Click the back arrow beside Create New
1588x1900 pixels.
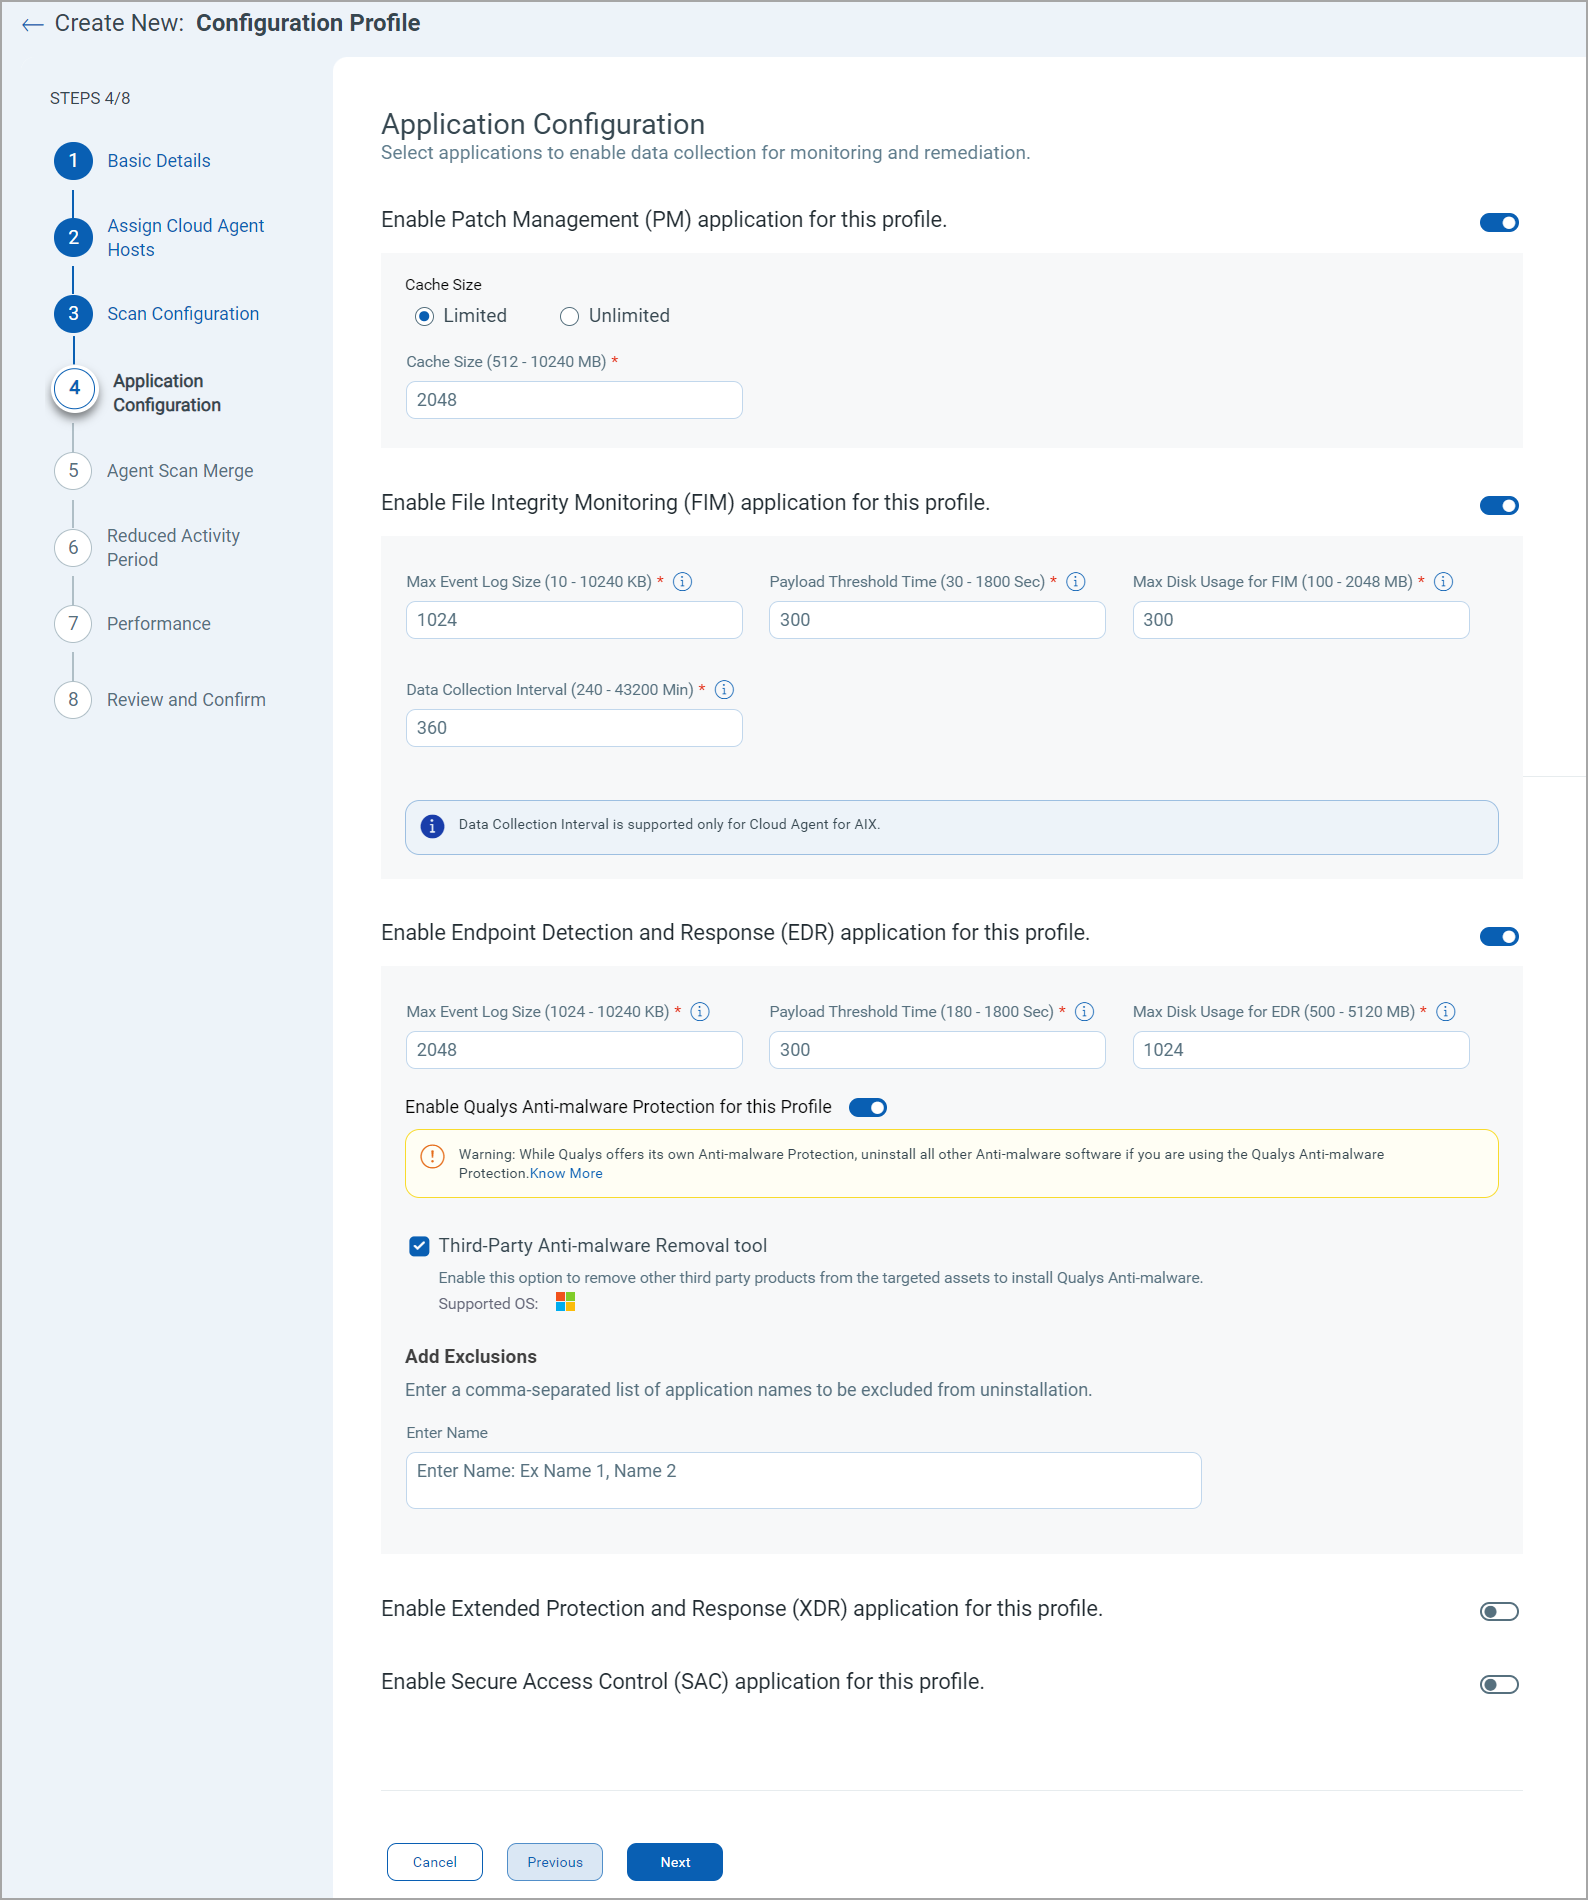(x=33, y=24)
